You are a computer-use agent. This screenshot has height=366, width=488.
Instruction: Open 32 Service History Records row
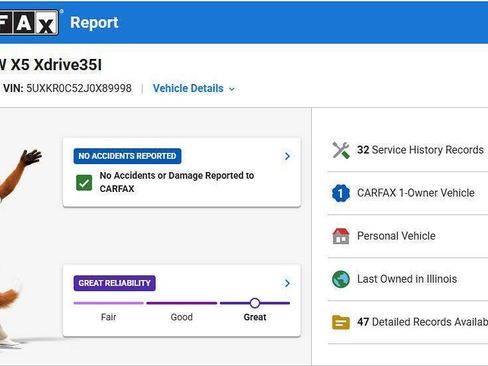(408, 150)
